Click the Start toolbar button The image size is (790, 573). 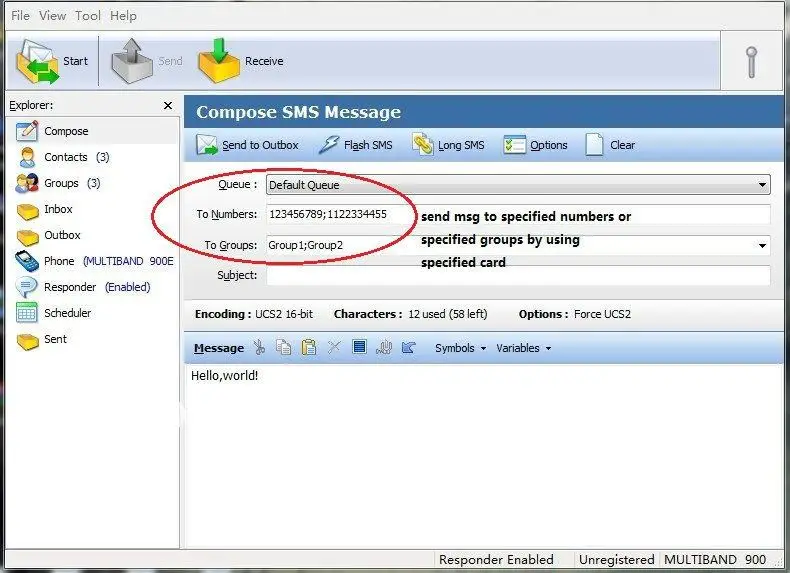click(x=52, y=62)
